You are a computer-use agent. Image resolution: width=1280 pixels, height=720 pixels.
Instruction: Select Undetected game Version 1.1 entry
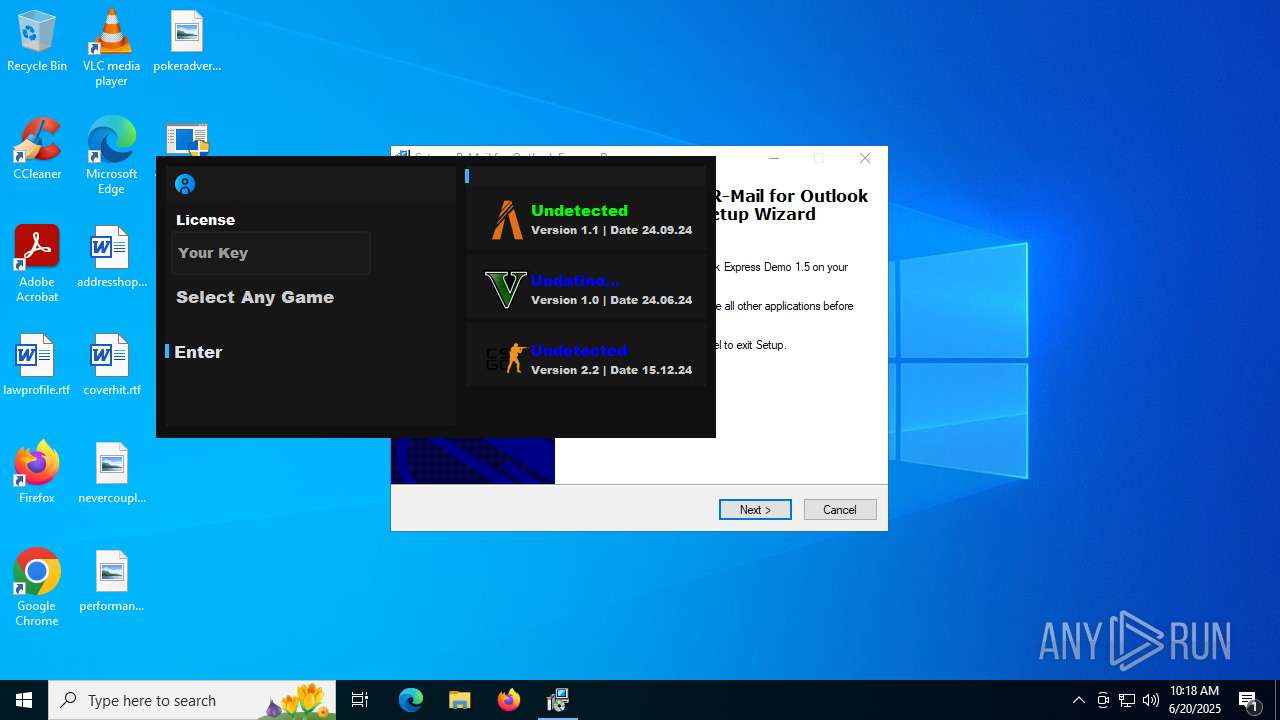click(586, 219)
